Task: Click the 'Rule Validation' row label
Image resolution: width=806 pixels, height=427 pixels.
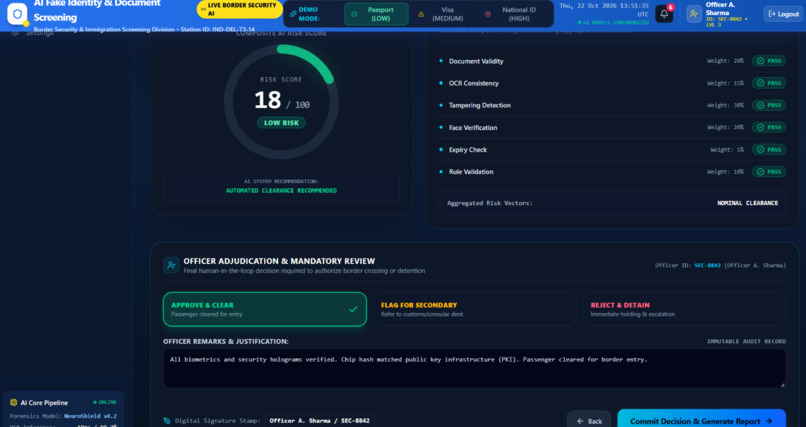Action: (x=471, y=172)
